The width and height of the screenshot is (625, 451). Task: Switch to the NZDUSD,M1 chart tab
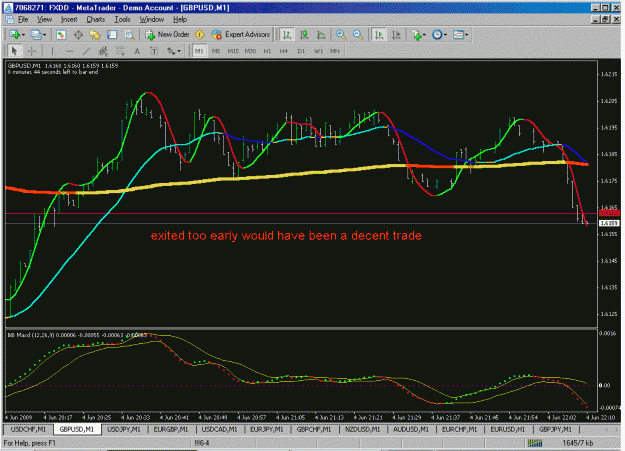point(362,429)
